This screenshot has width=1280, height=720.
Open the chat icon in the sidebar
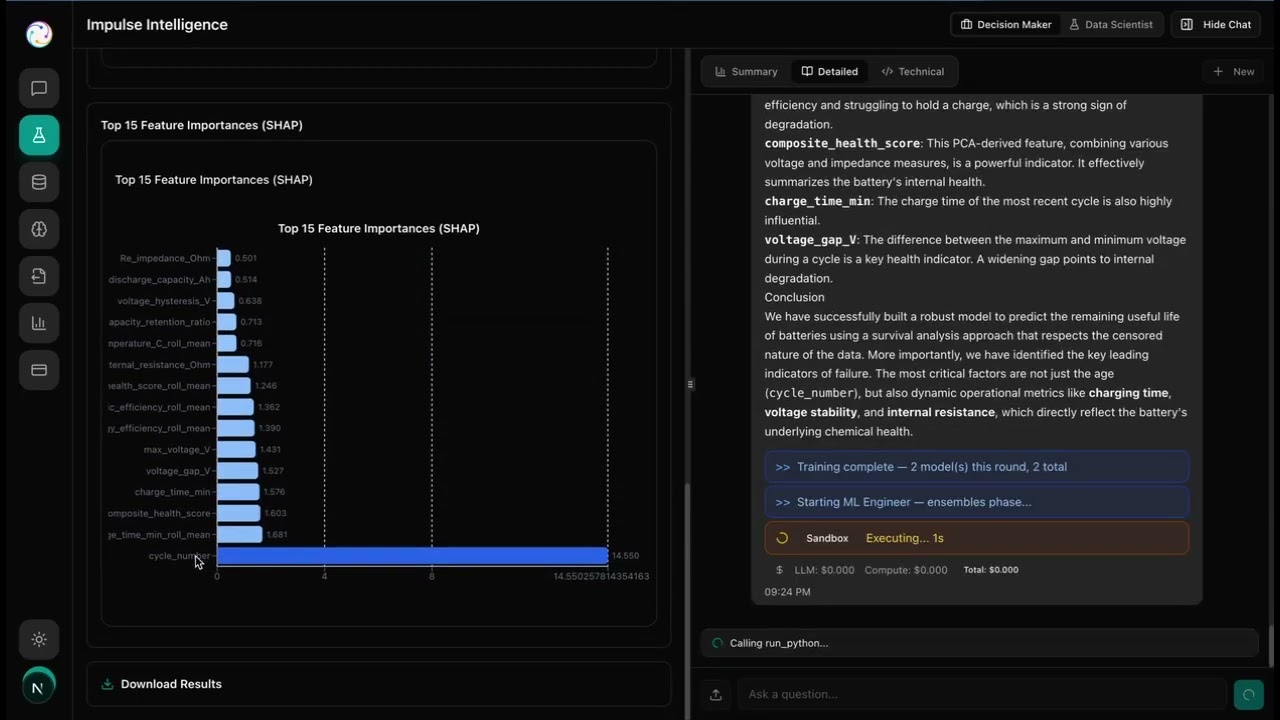[x=39, y=88]
